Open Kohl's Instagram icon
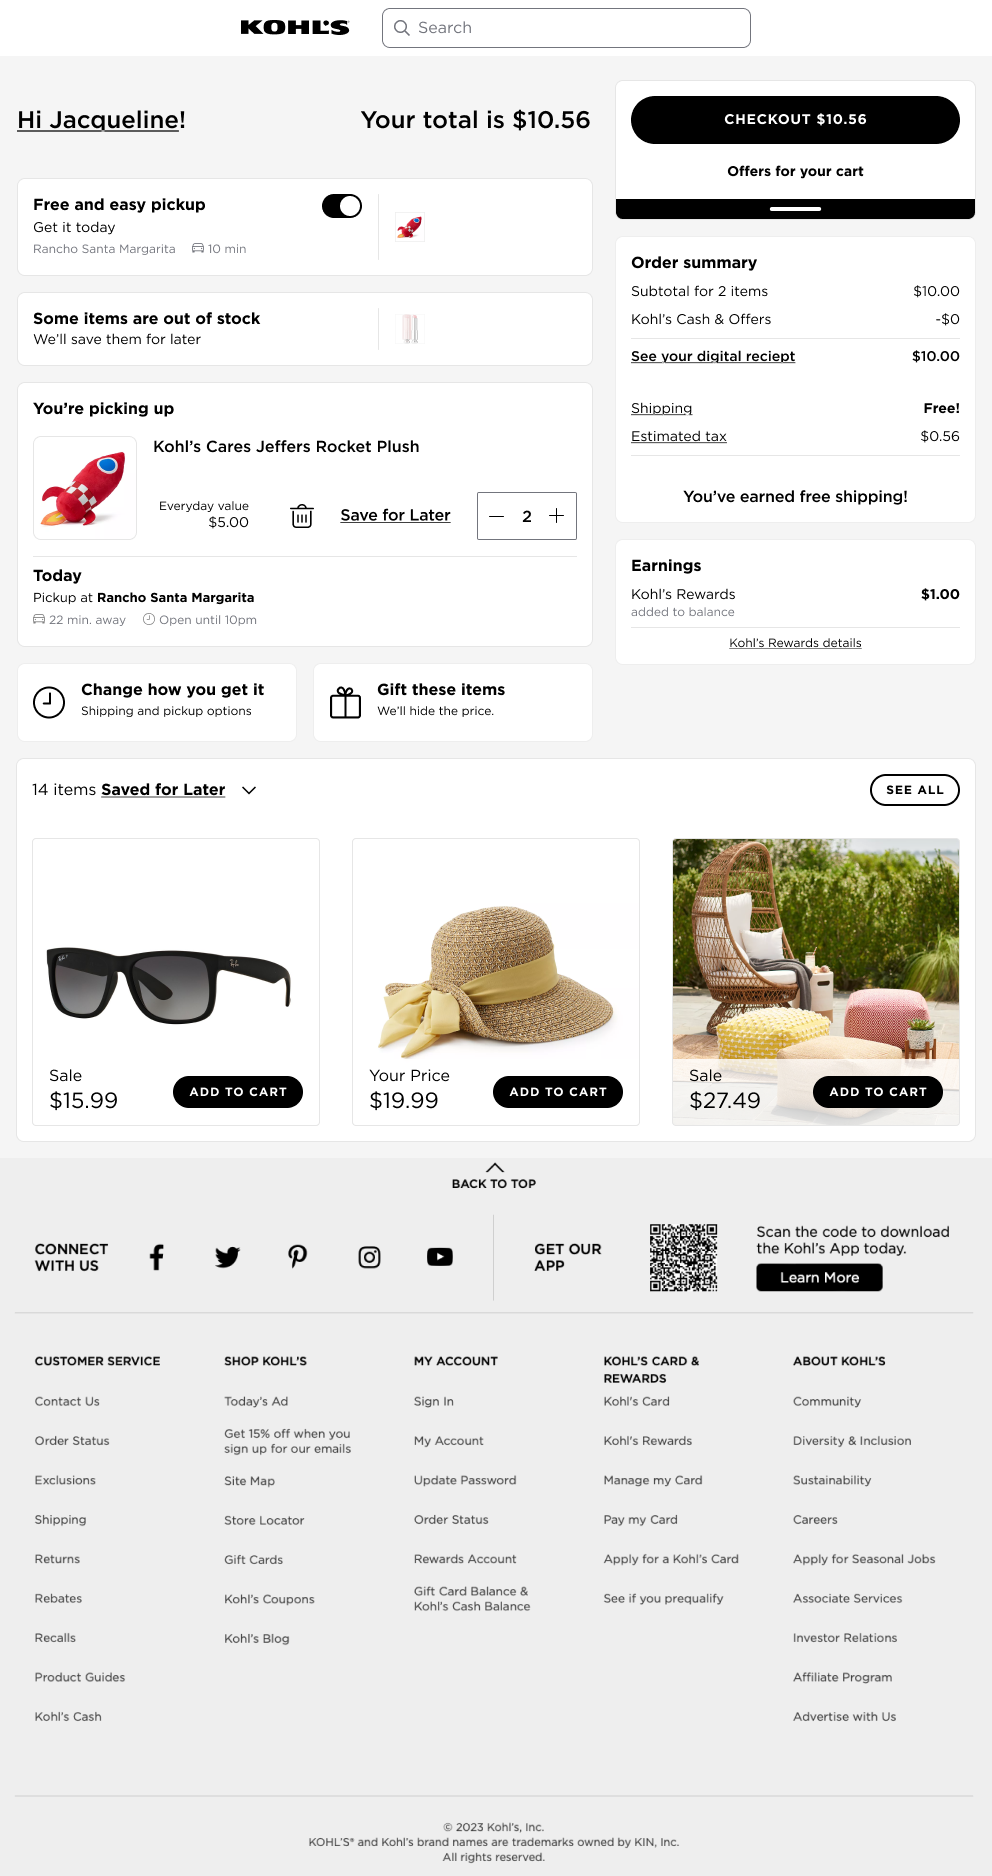 tap(369, 1257)
